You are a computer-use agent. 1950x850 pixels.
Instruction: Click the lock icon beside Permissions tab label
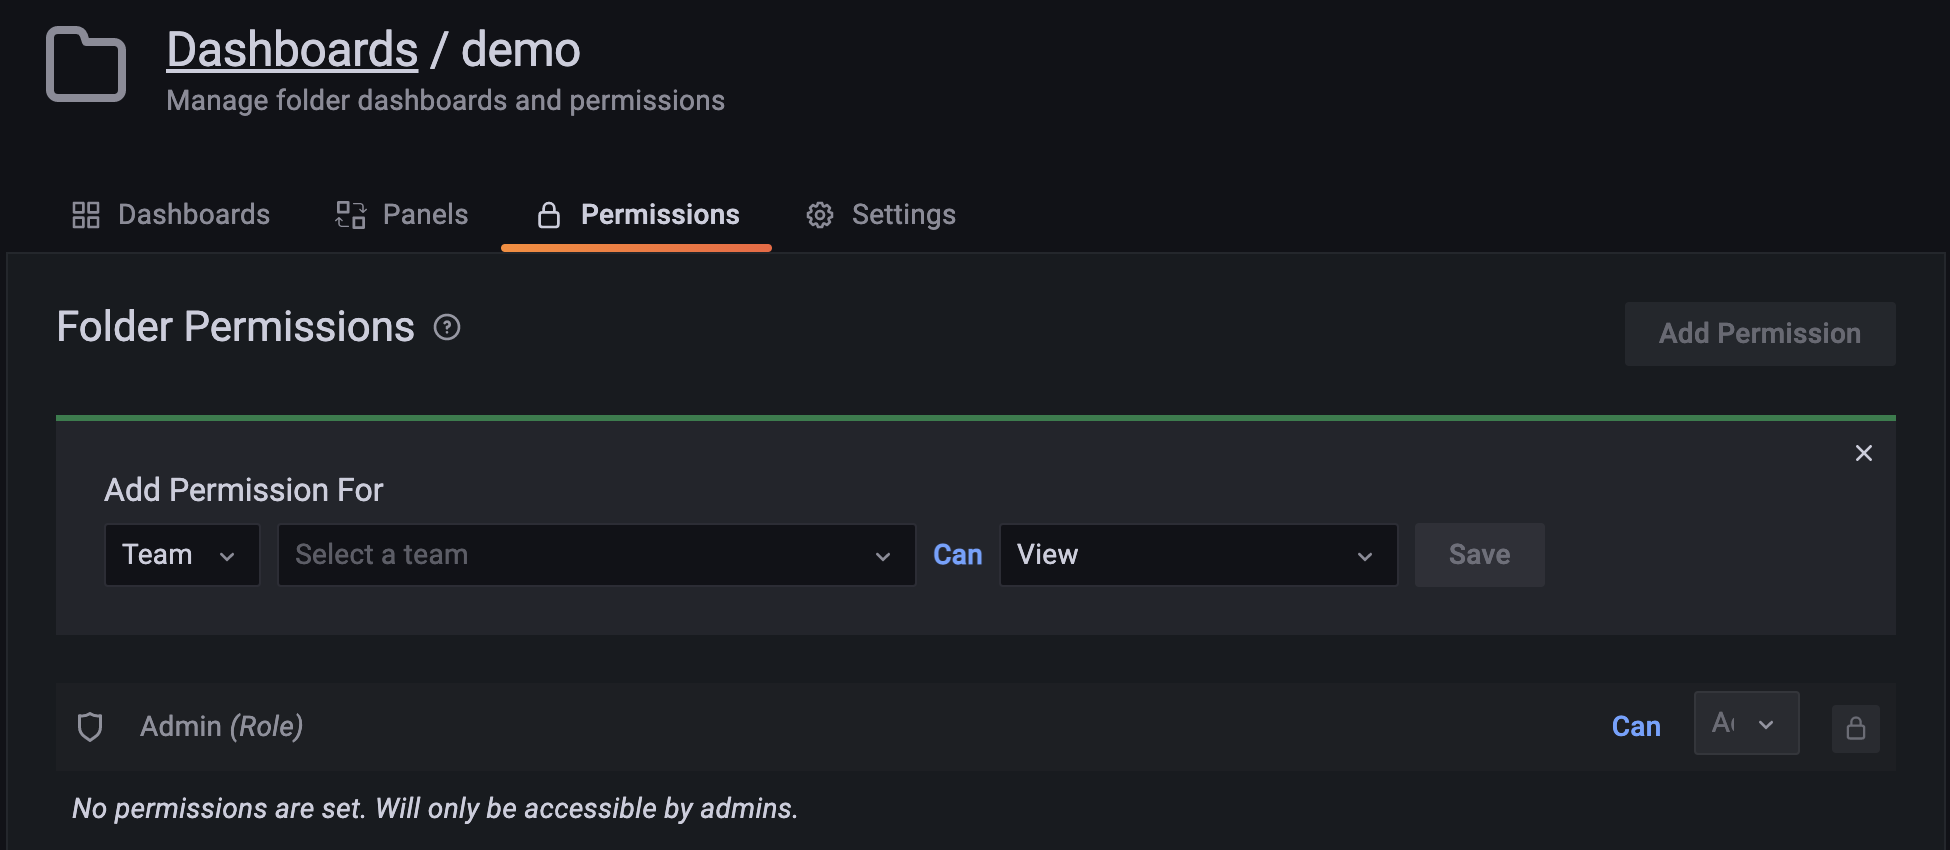[x=548, y=214]
